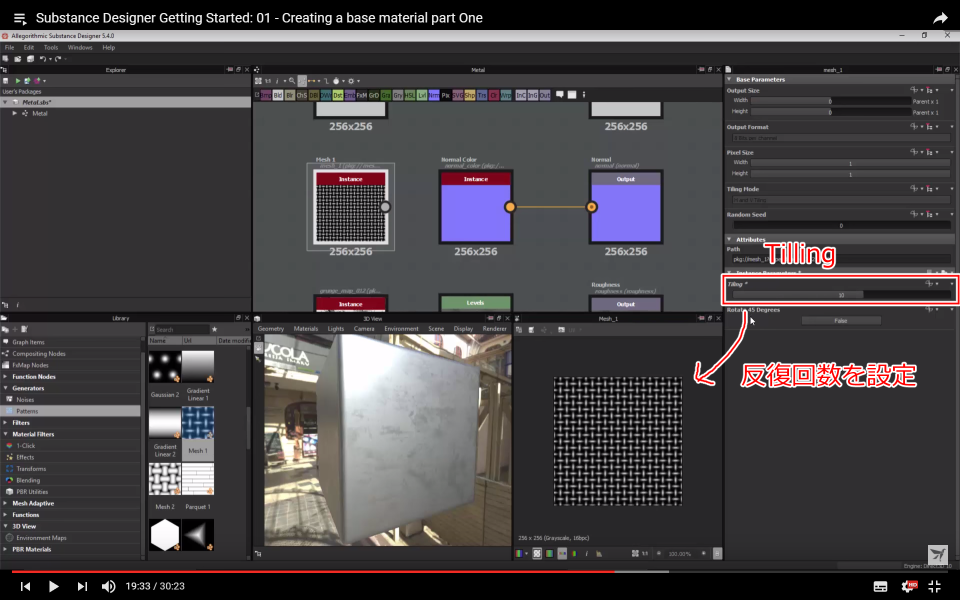Click the video progress bar
960x600 pixels.
coord(480,572)
